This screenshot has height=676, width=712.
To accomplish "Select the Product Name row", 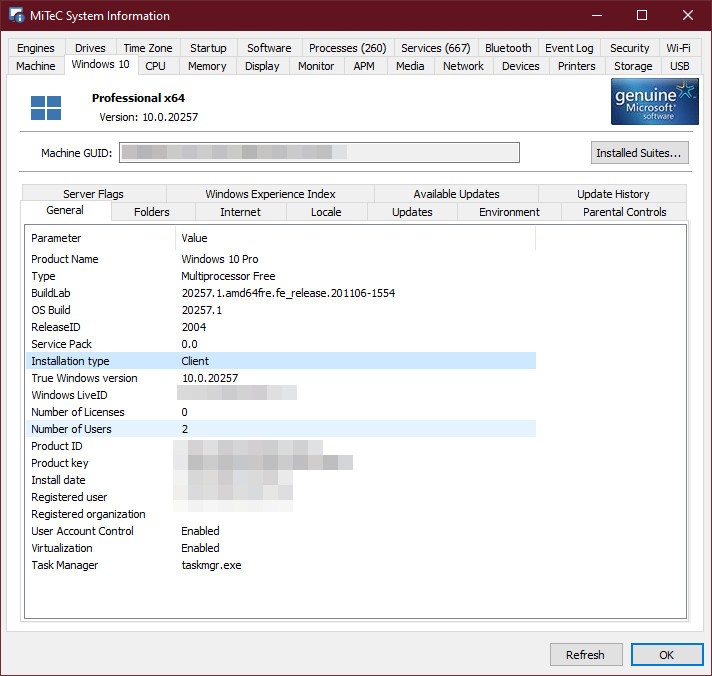I will click(281, 259).
